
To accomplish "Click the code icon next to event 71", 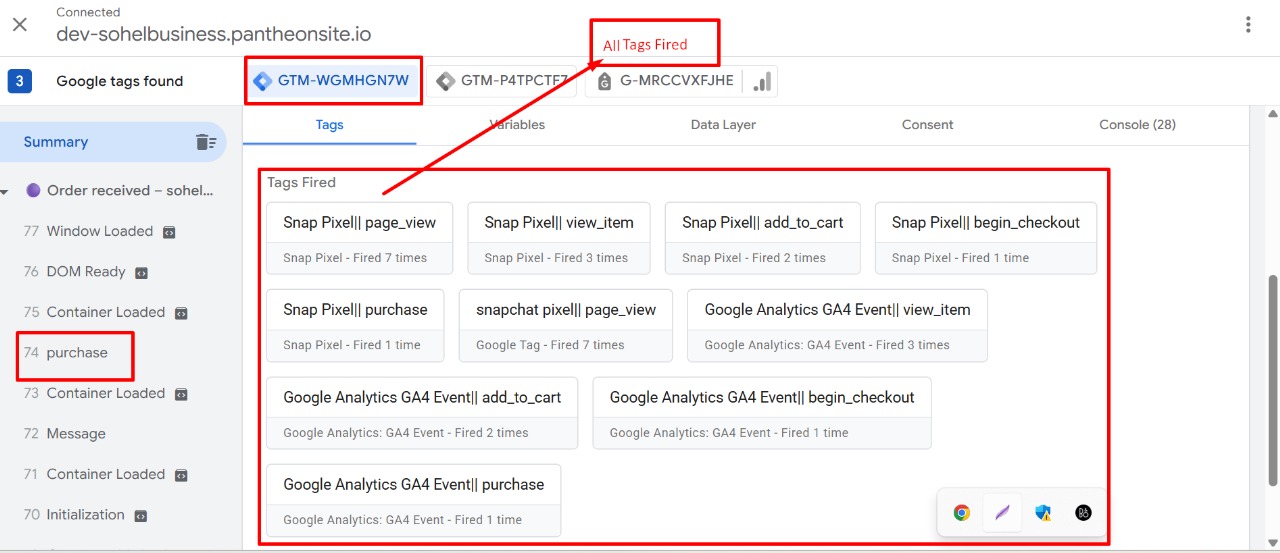I will point(181,475).
